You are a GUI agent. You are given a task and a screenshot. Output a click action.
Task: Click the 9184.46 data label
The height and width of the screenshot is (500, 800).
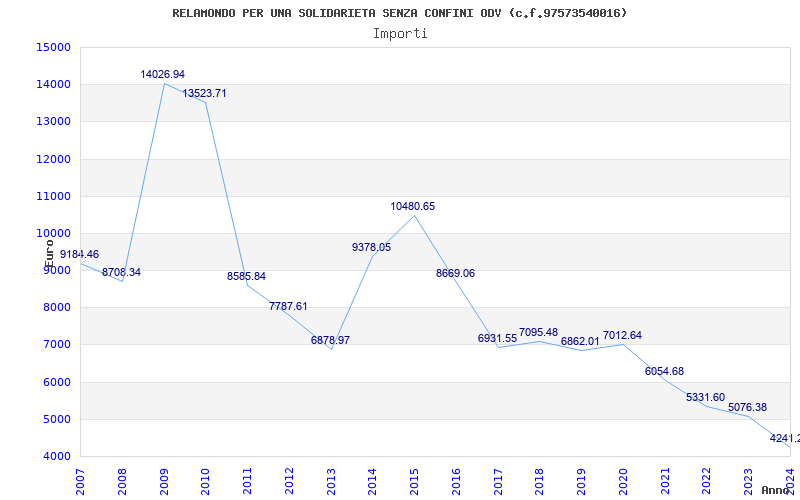80,255
